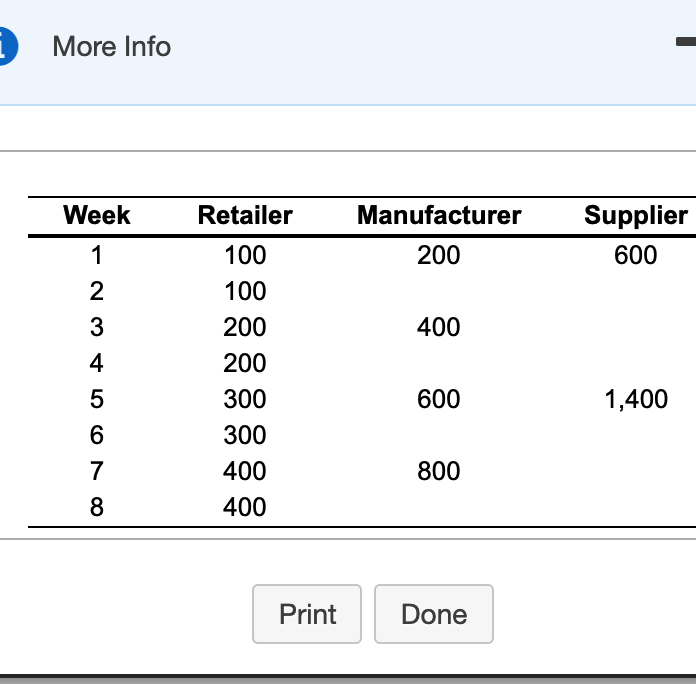Click Retailer value 300 in week 5

(x=245, y=399)
